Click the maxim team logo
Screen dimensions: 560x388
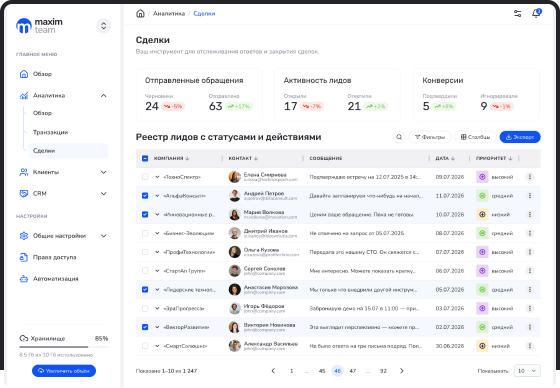point(39,26)
